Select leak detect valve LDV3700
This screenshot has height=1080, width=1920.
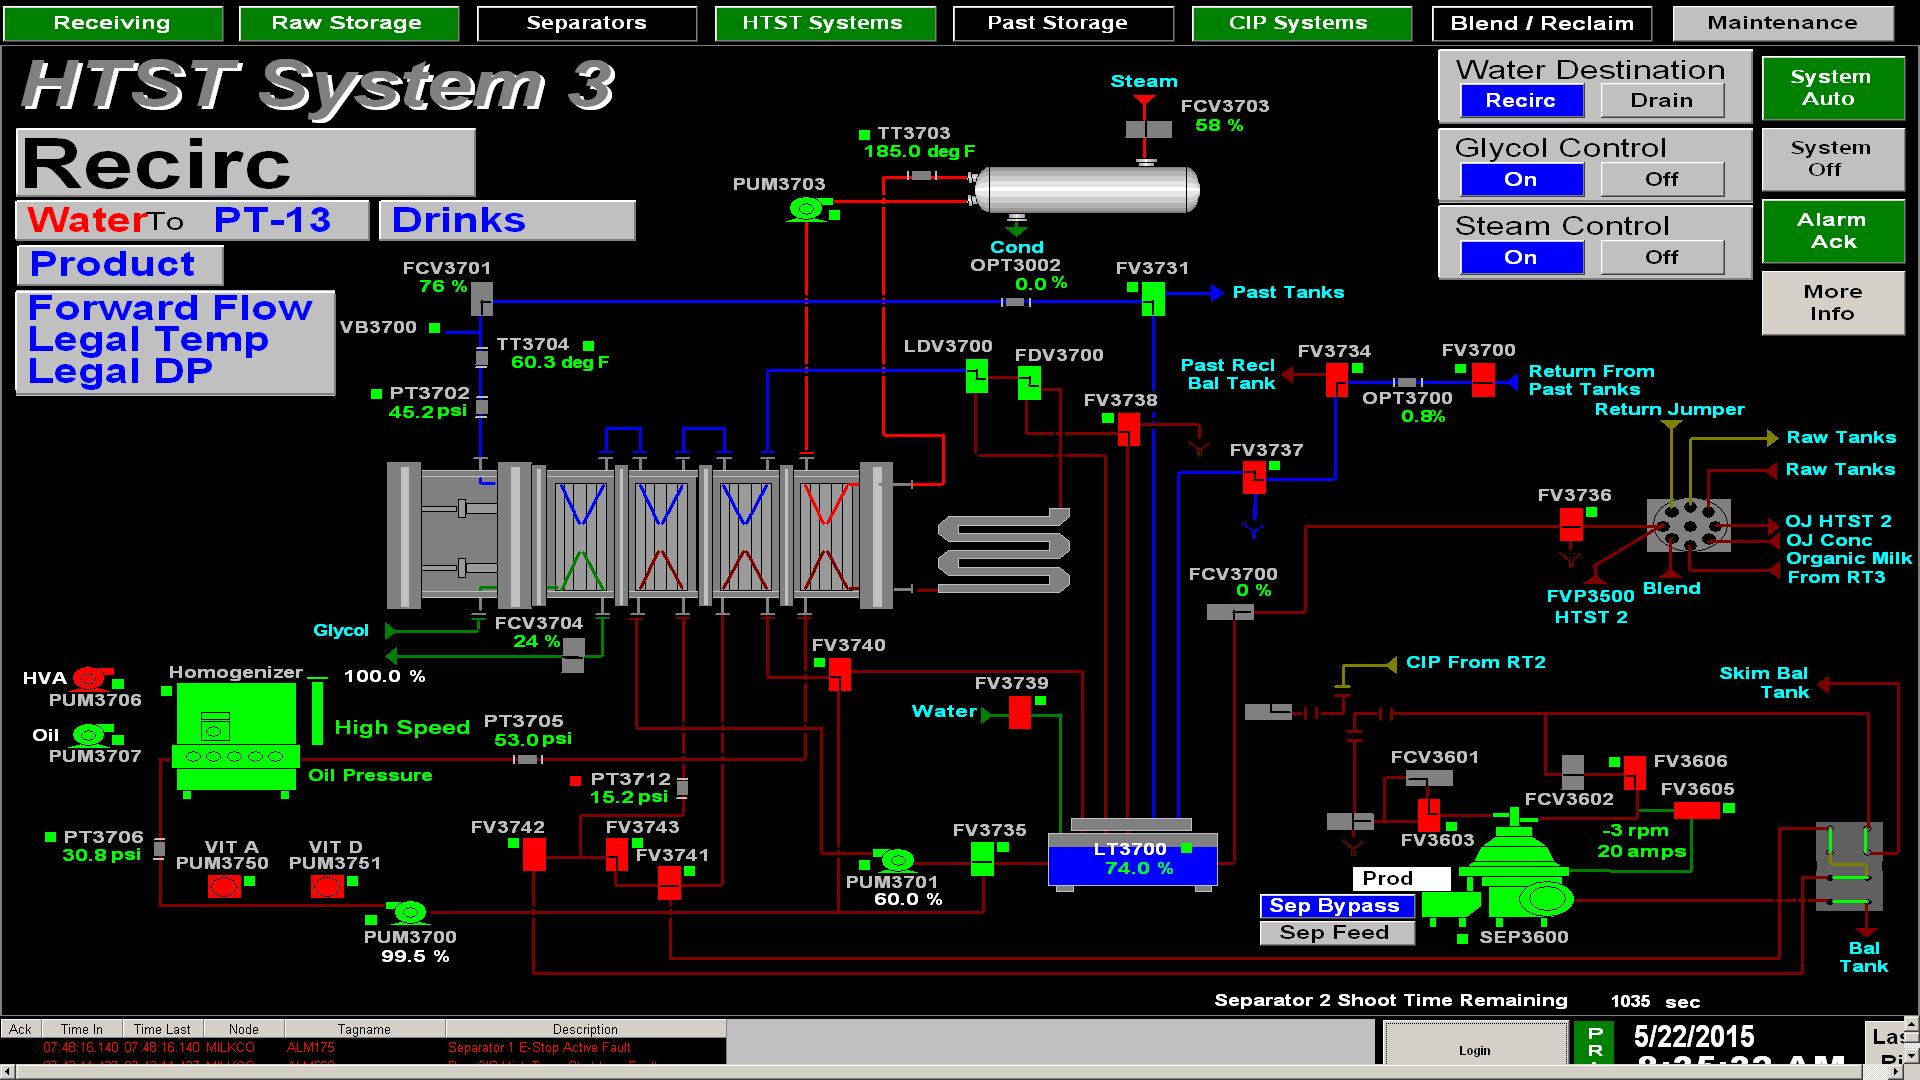977,377
